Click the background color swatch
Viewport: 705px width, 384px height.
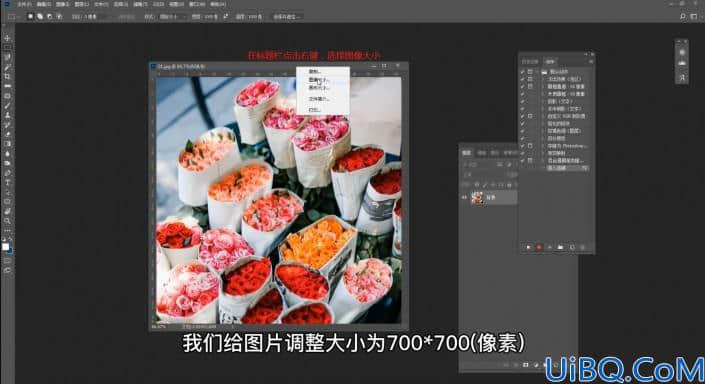click(x=10, y=250)
